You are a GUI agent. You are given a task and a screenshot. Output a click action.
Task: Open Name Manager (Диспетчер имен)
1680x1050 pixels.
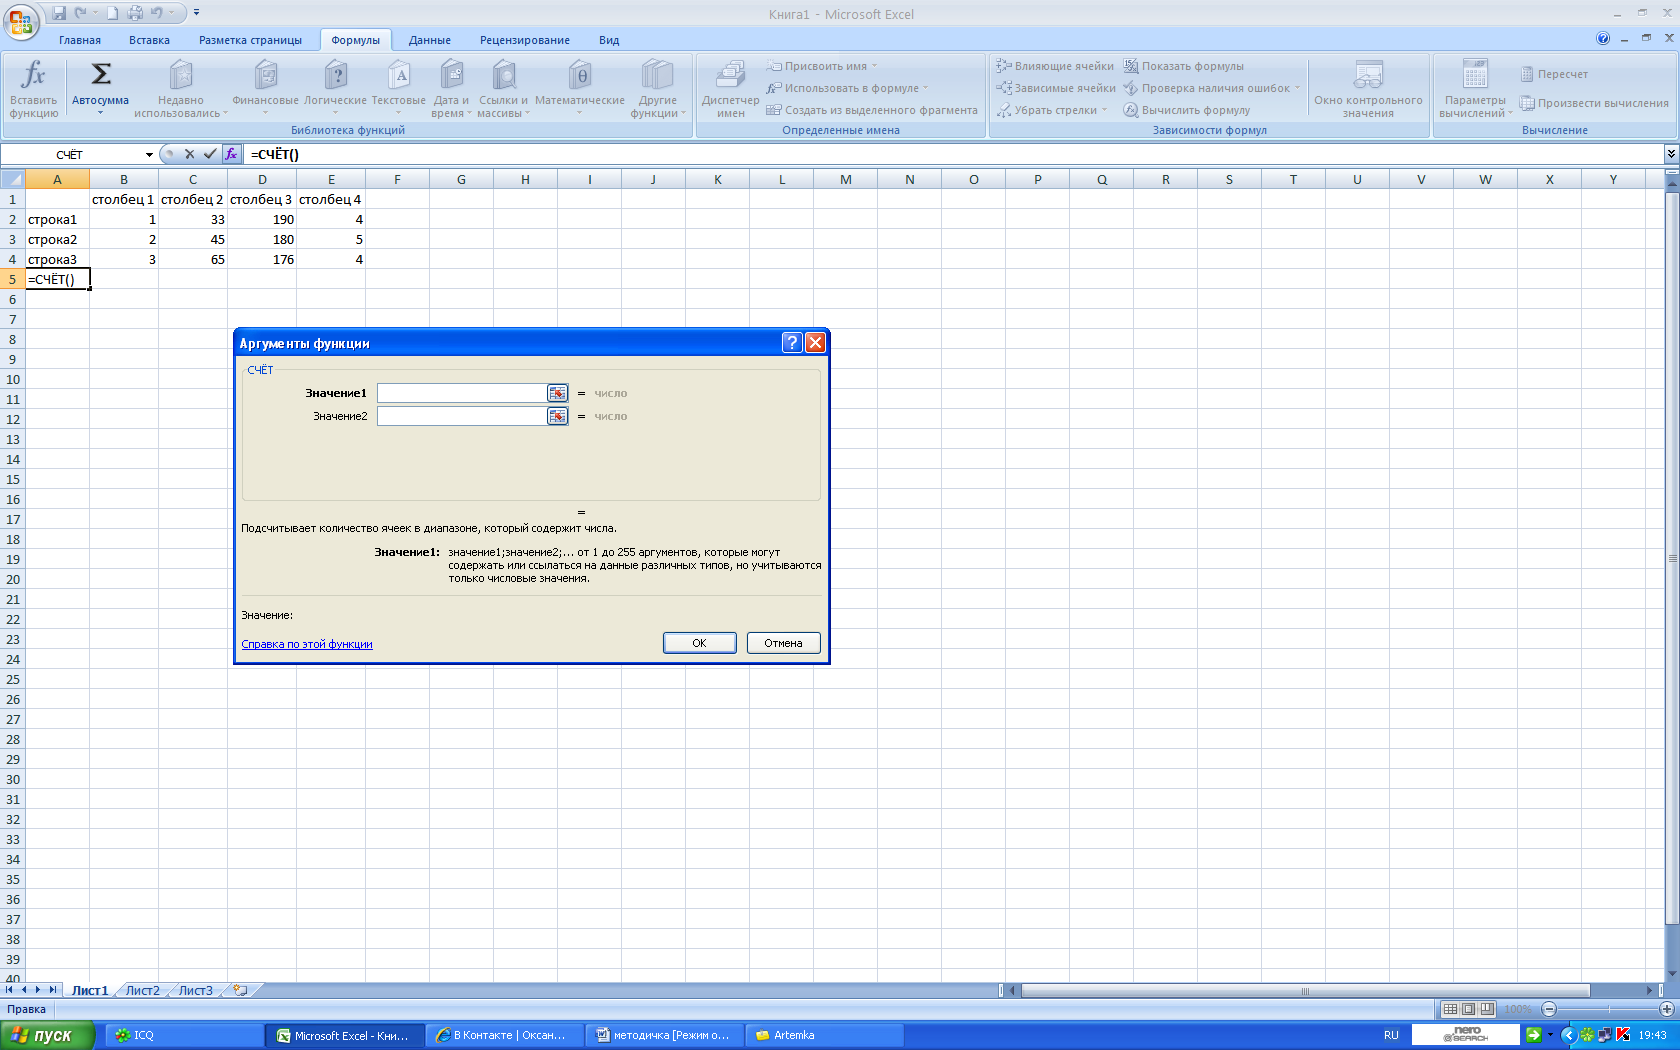click(731, 88)
